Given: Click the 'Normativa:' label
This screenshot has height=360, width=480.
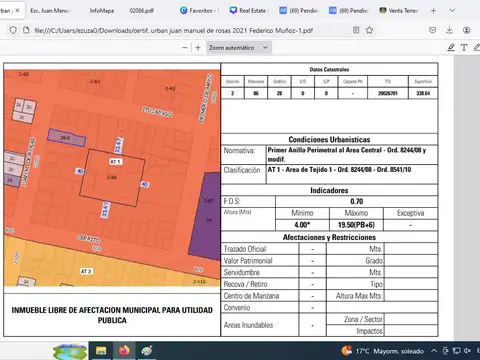Looking at the screenshot, I should (239, 151).
